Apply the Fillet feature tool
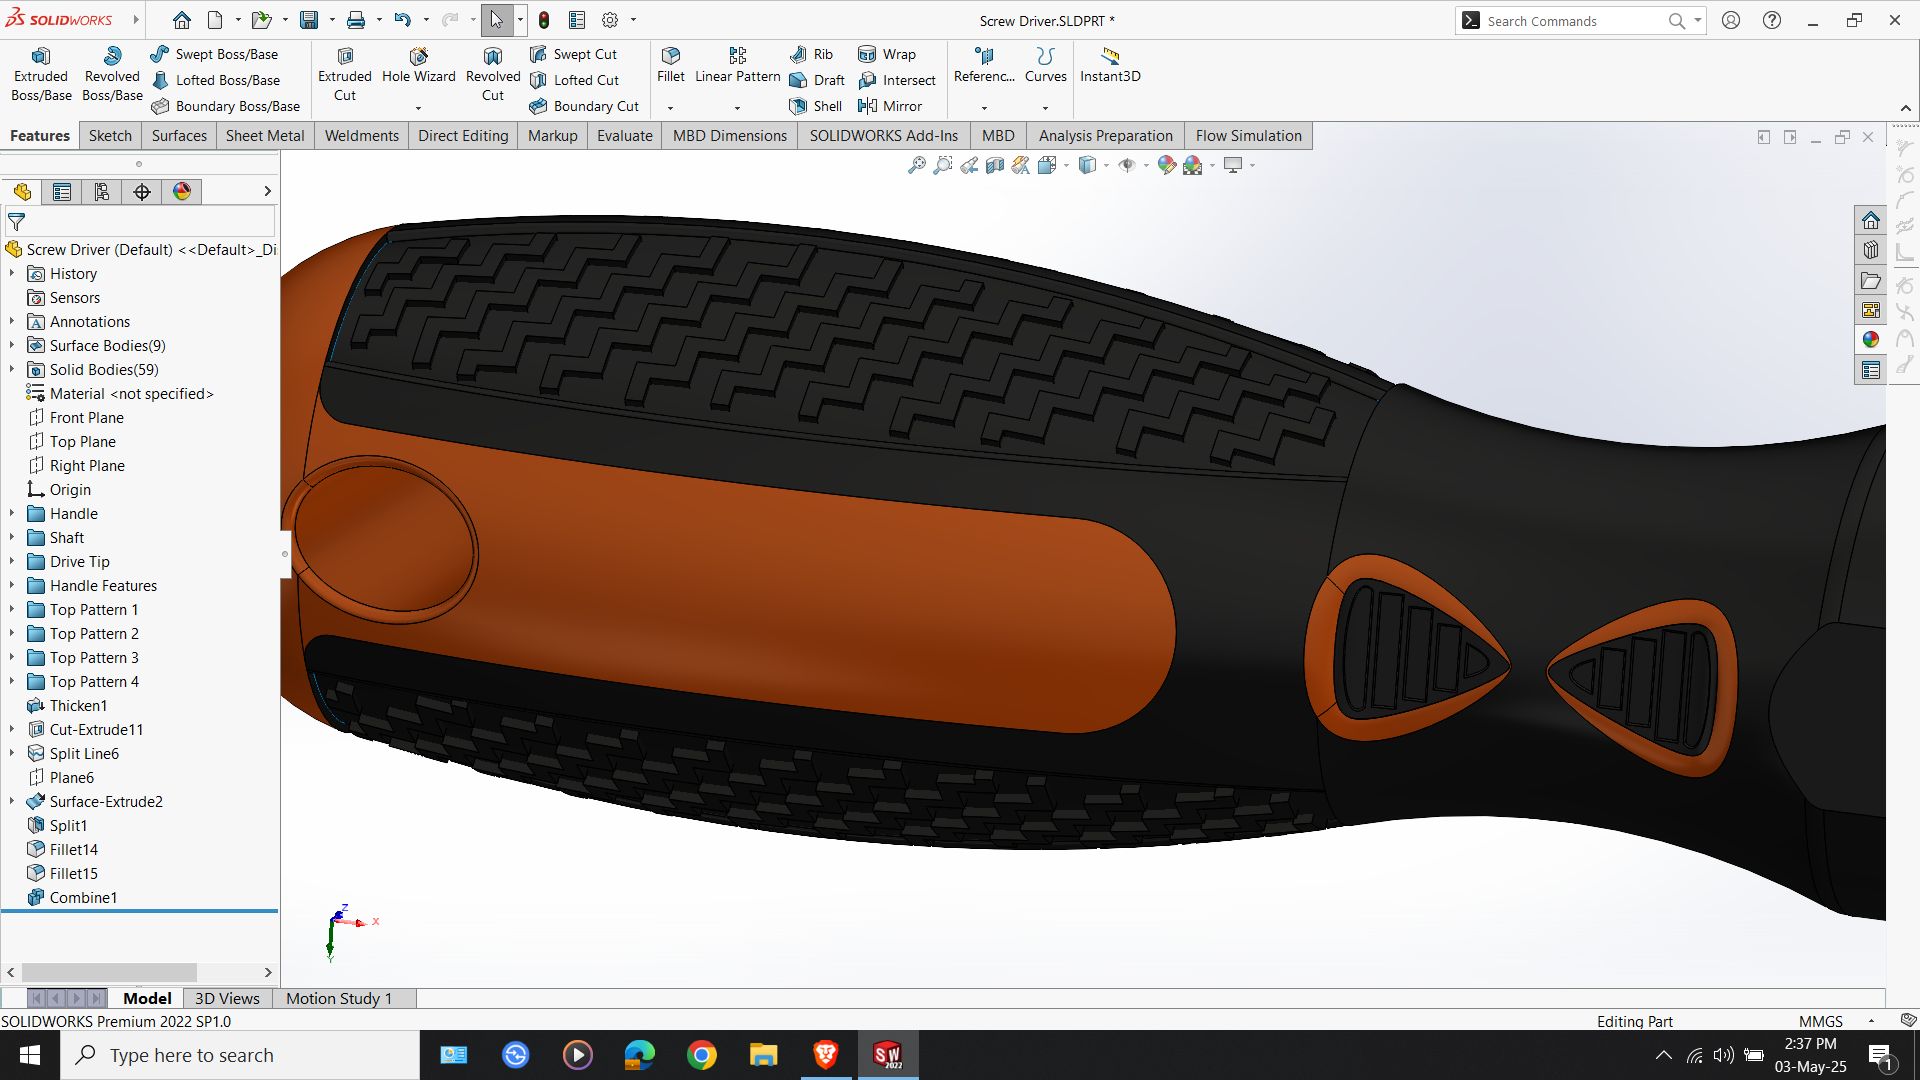1920x1080 pixels. [671, 66]
